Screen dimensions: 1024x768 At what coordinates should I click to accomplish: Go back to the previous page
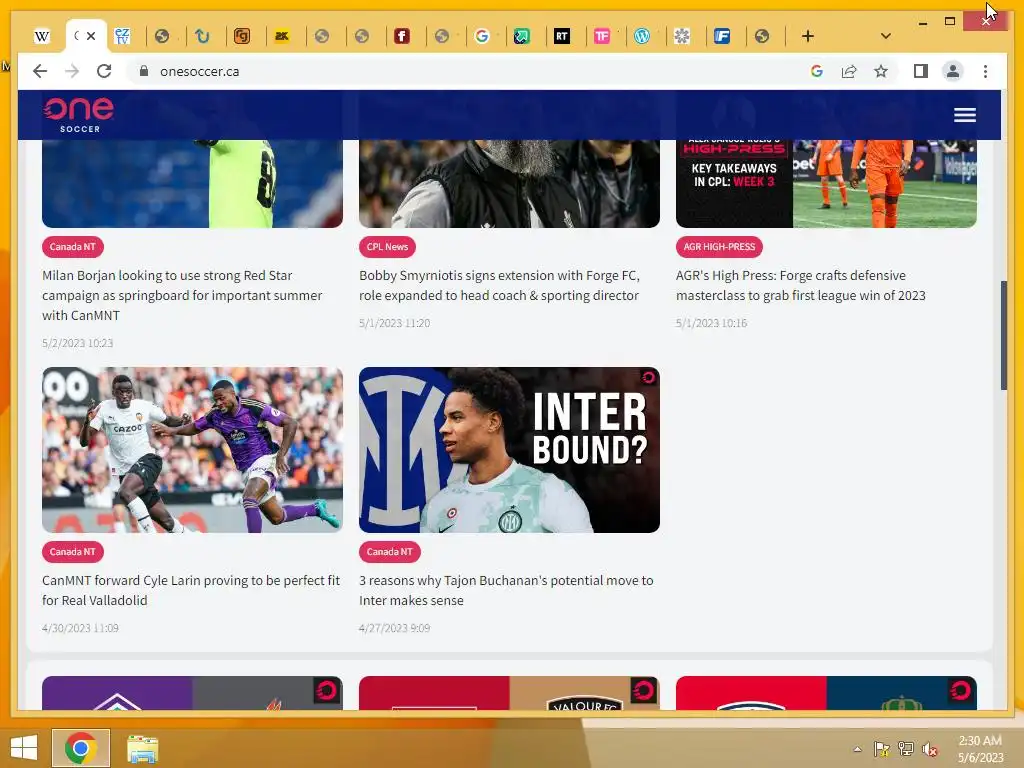click(40, 71)
